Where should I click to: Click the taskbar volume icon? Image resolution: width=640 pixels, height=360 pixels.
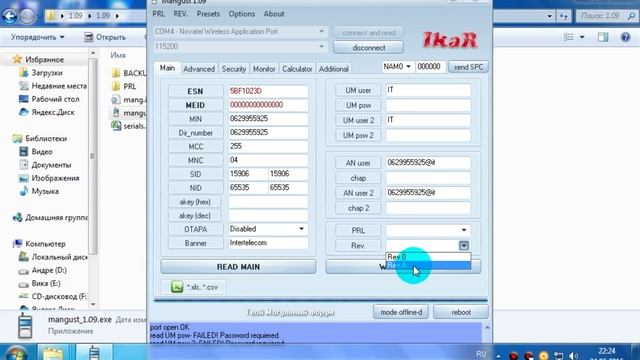[x=573, y=356]
